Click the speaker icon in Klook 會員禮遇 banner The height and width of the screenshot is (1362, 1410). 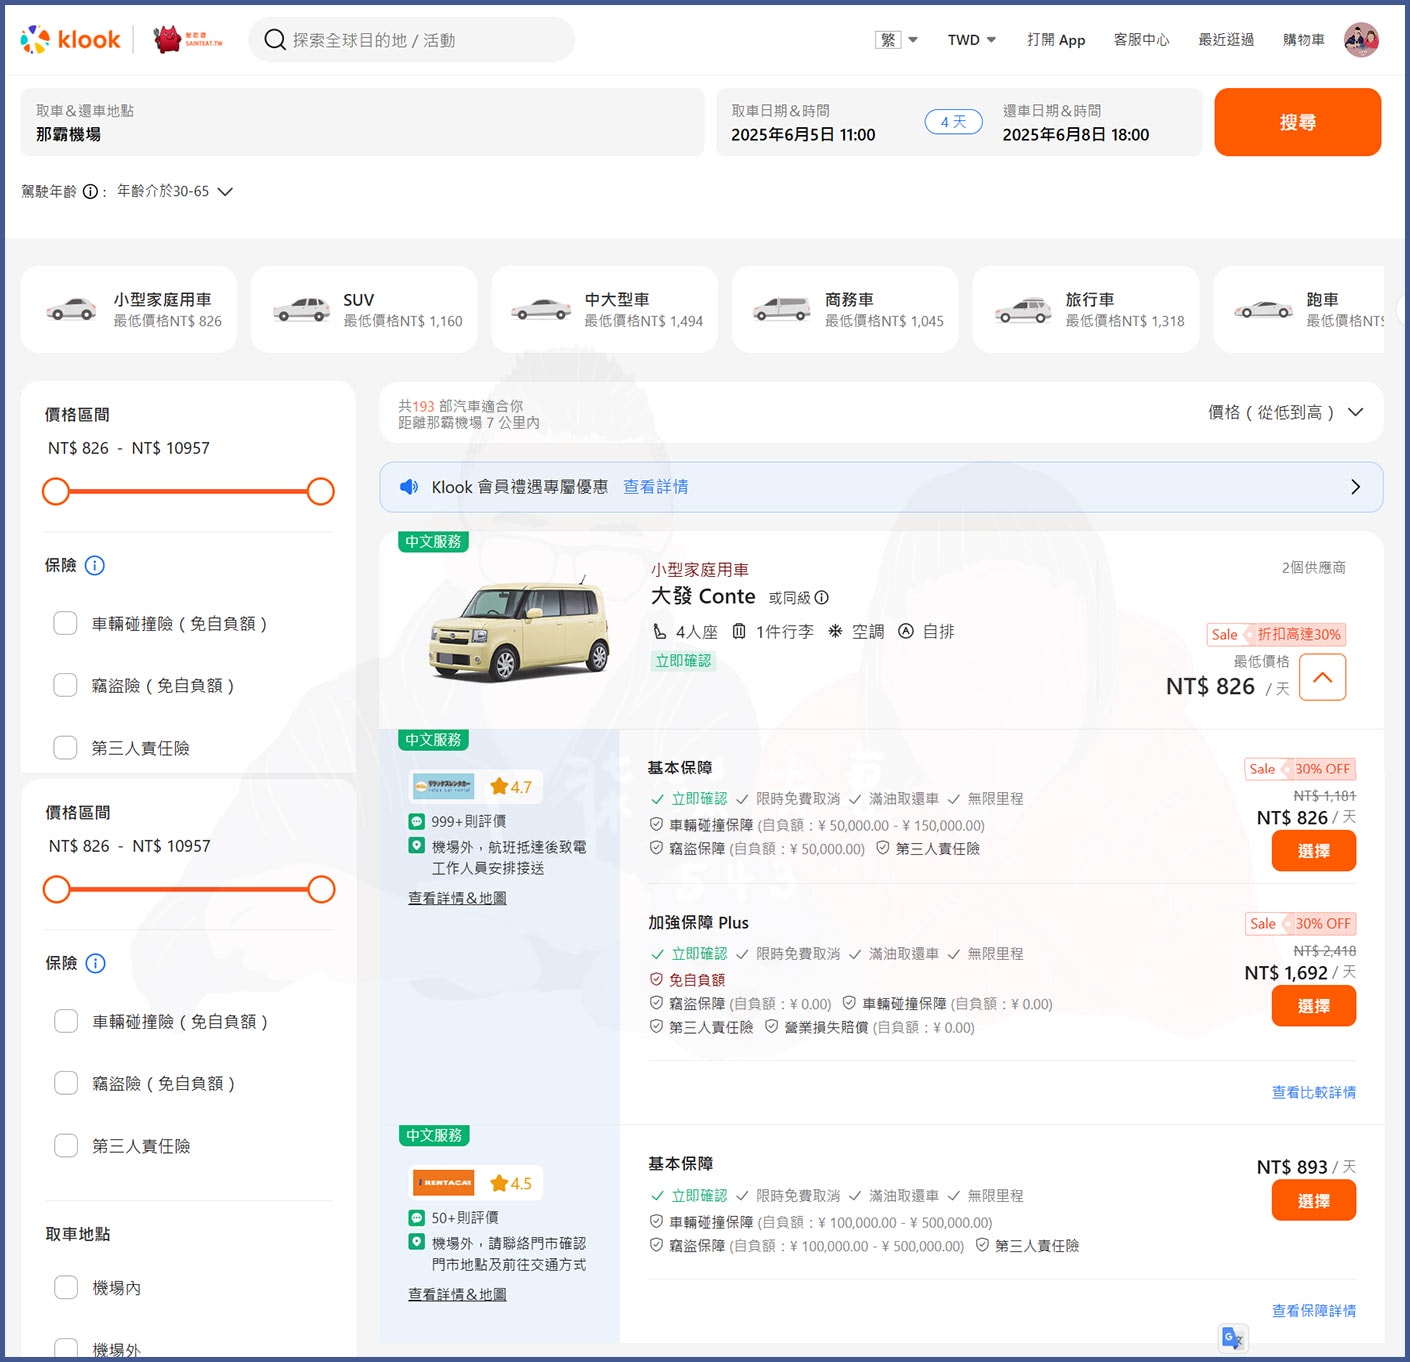click(408, 487)
